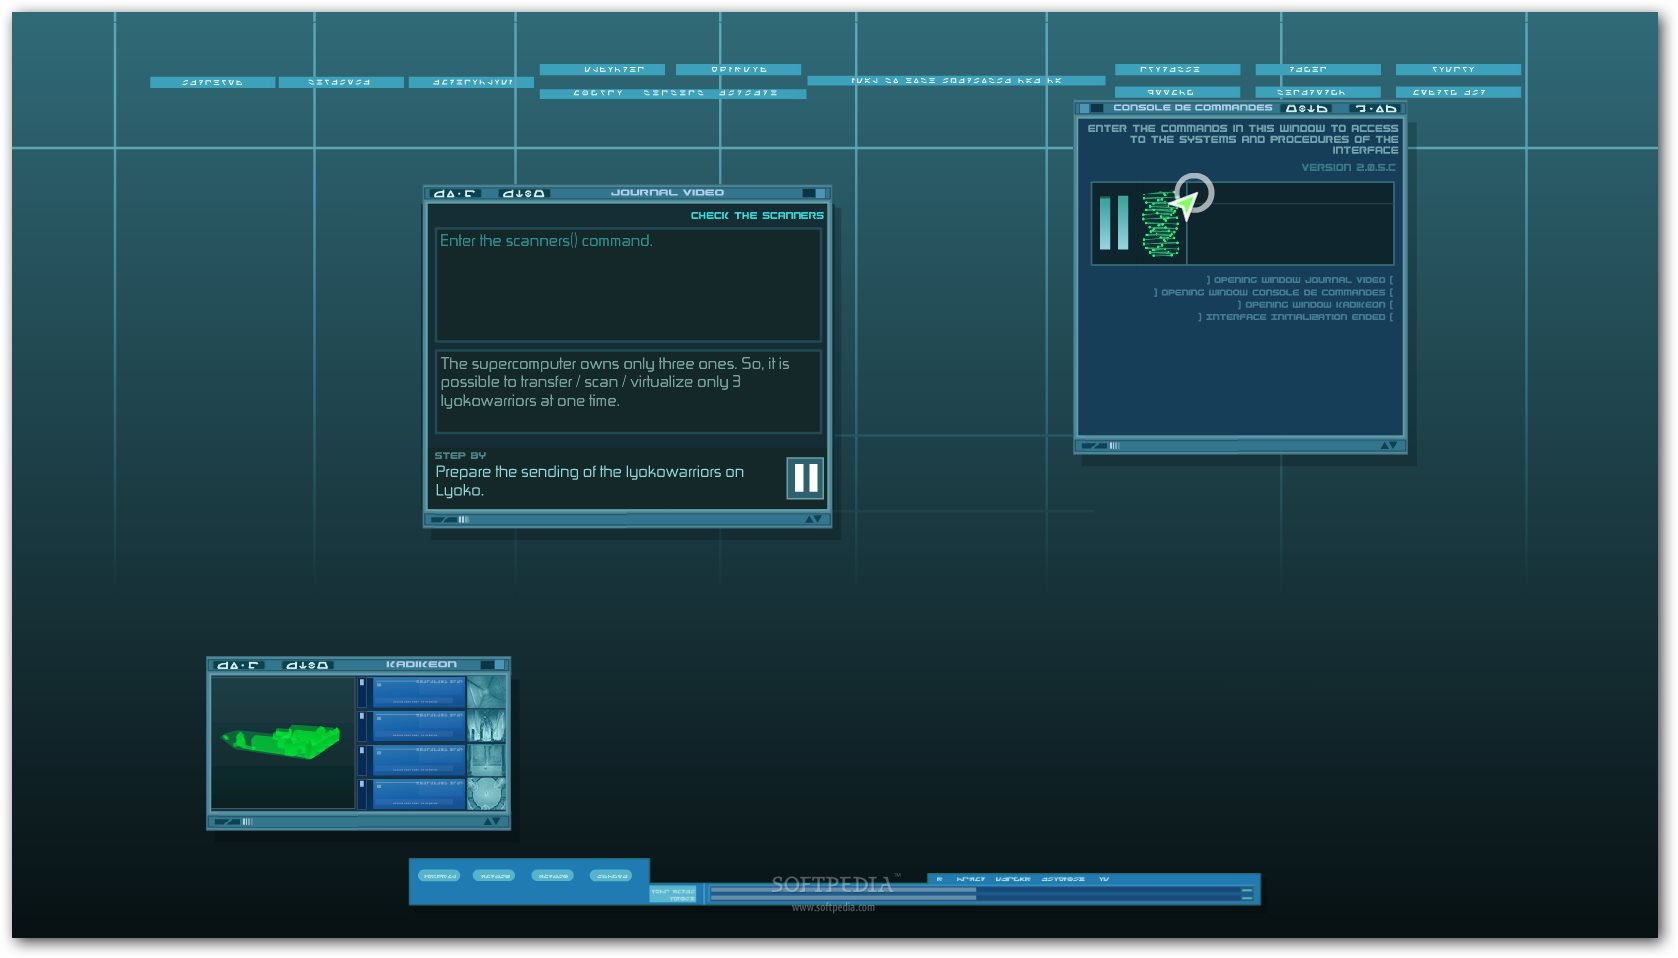The image size is (1678, 958).
Task: Toggle the third Kadikeon row switch
Action: (362, 760)
